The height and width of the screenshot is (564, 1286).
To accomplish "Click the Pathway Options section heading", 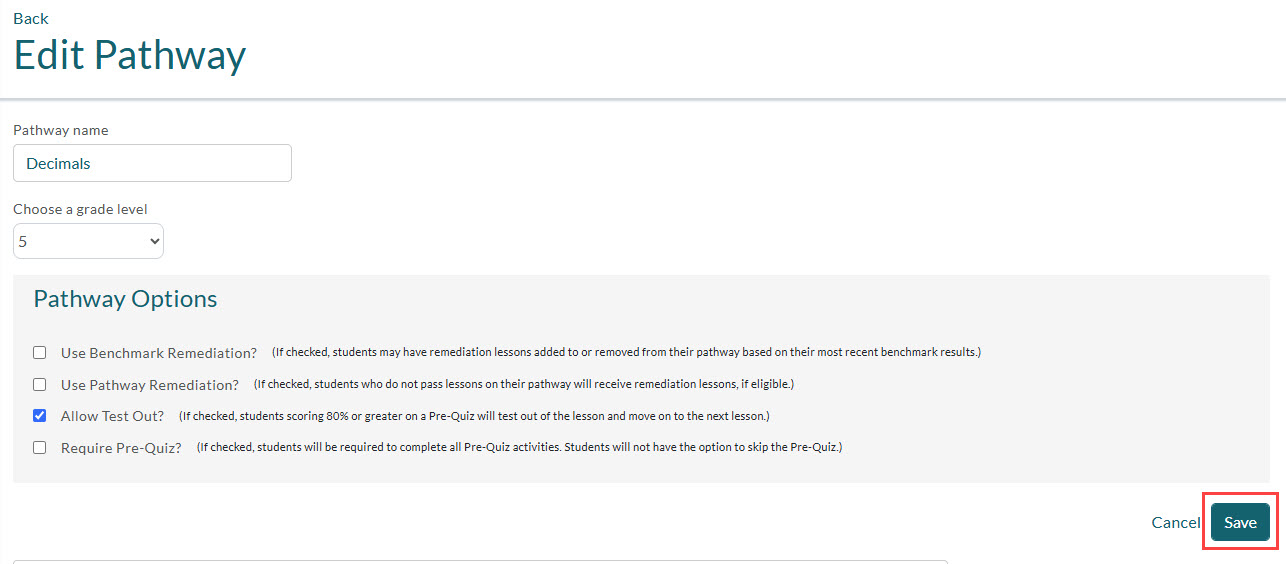I will coord(125,299).
